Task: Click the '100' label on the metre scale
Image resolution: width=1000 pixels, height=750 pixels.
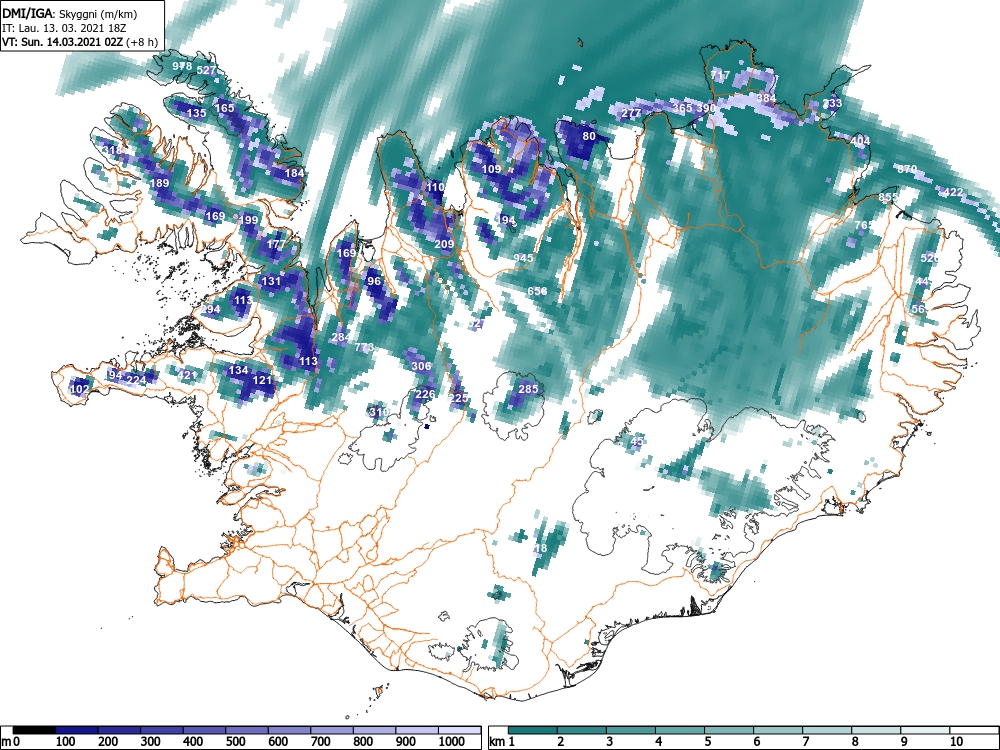Action: 66,742
